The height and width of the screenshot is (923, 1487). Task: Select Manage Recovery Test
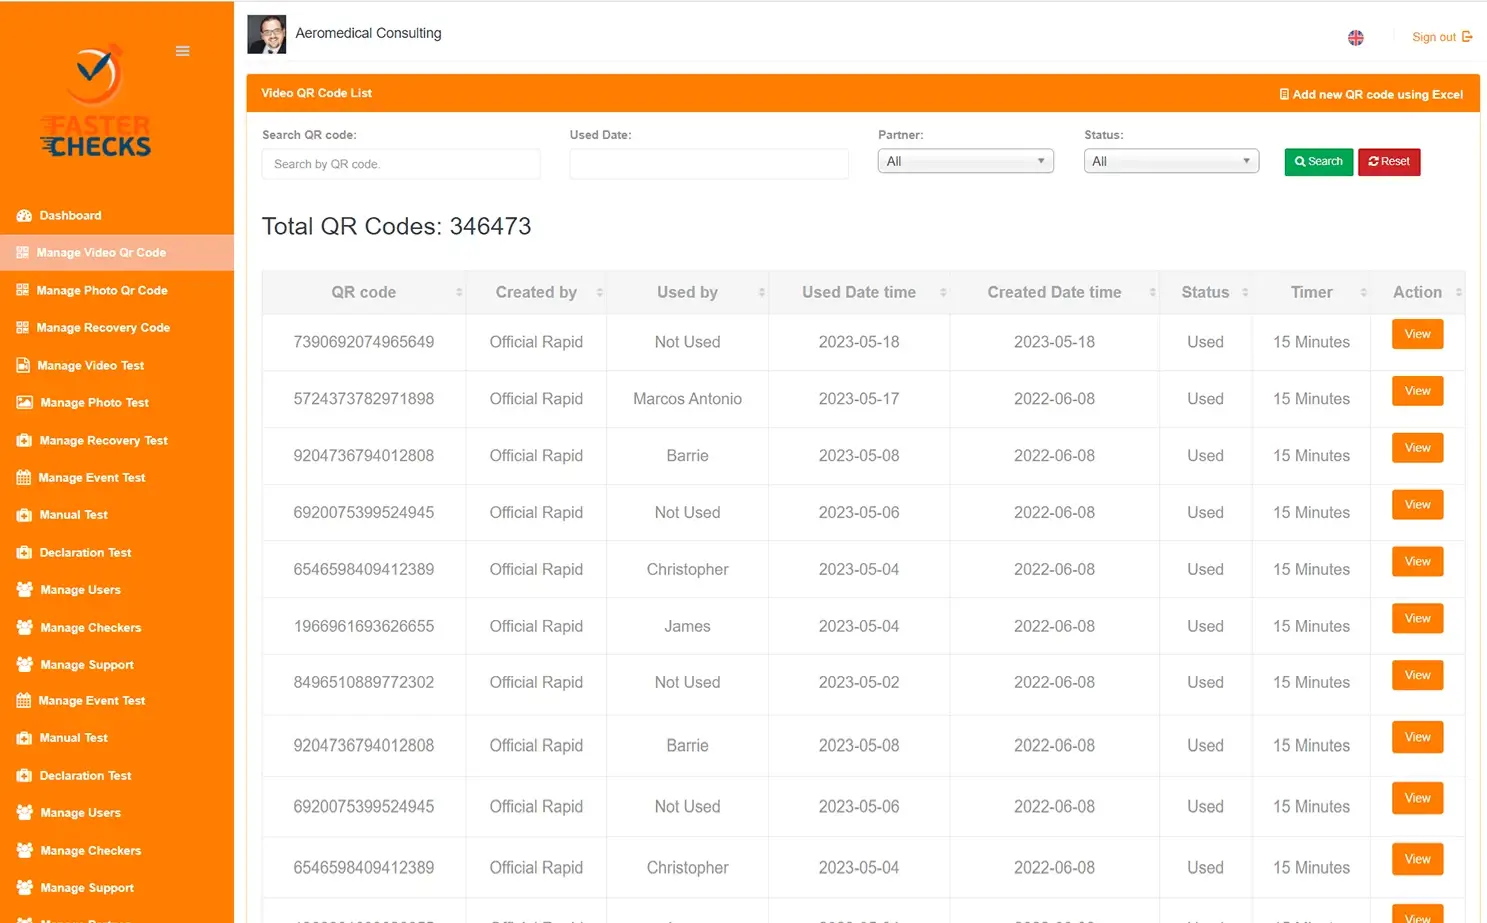(x=101, y=440)
